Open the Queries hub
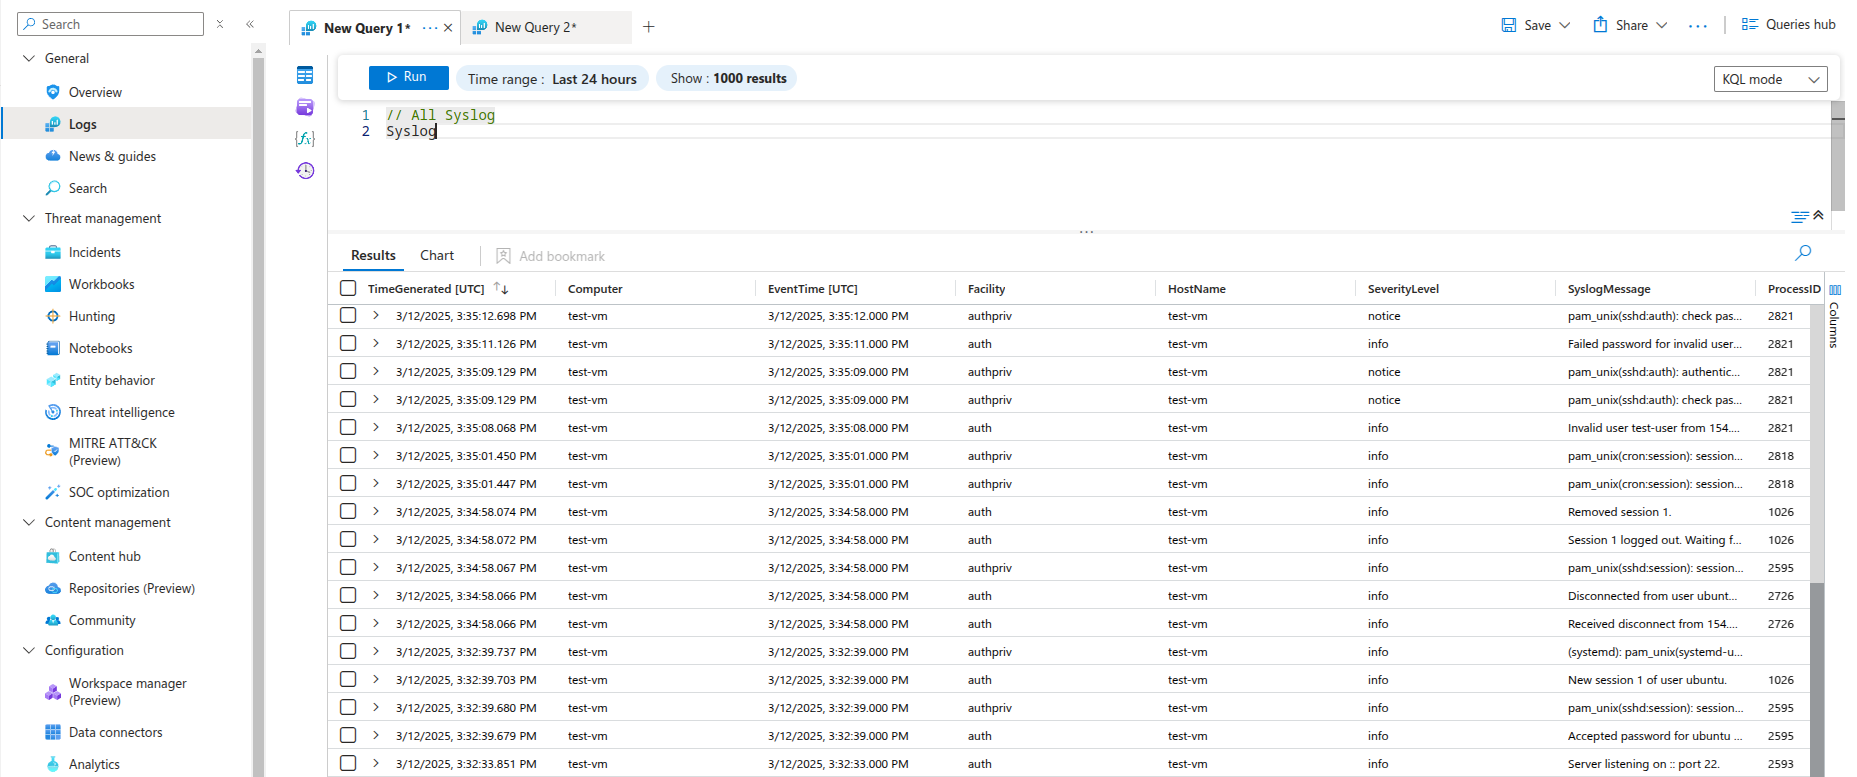Image resolution: width=1857 pixels, height=777 pixels. [x=1789, y=24]
